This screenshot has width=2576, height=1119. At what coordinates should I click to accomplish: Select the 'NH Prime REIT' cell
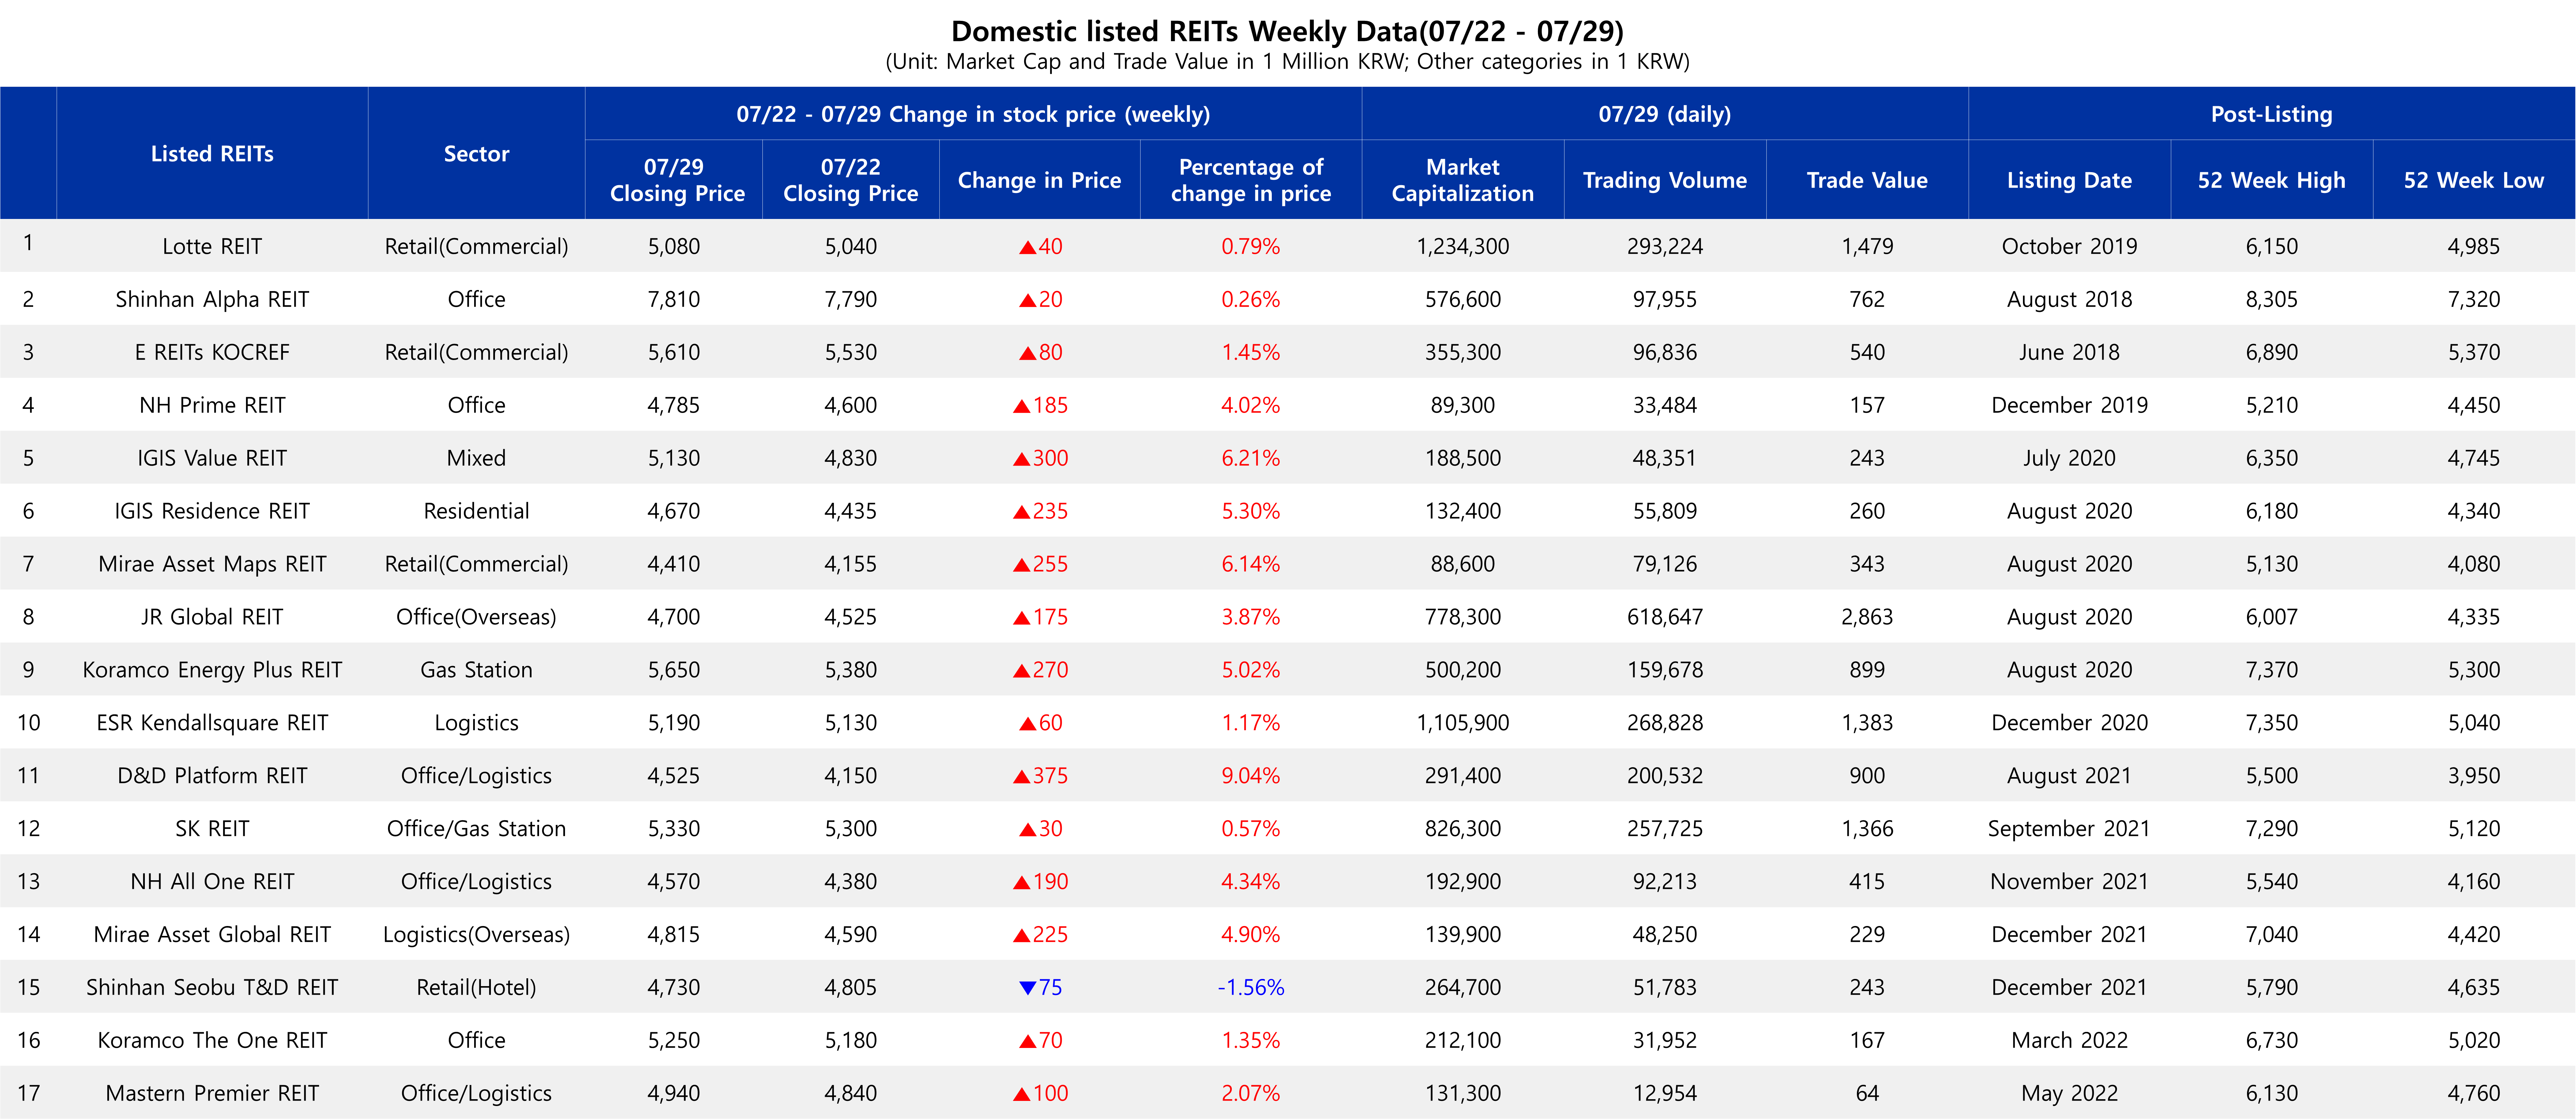(212, 405)
